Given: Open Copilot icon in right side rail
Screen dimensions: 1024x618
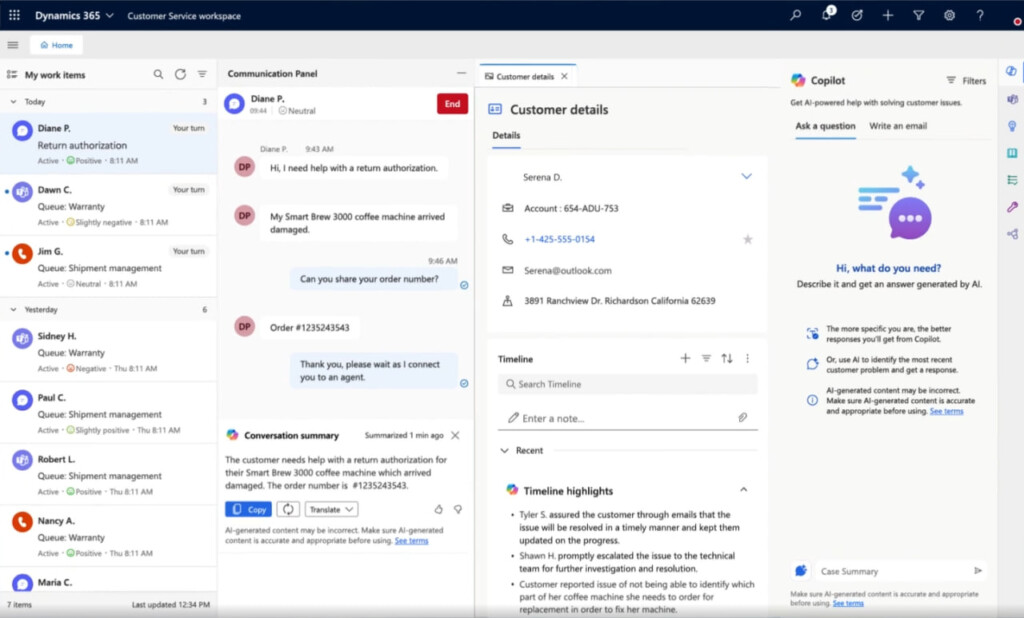Looking at the screenshot, I should (1012, 71).
